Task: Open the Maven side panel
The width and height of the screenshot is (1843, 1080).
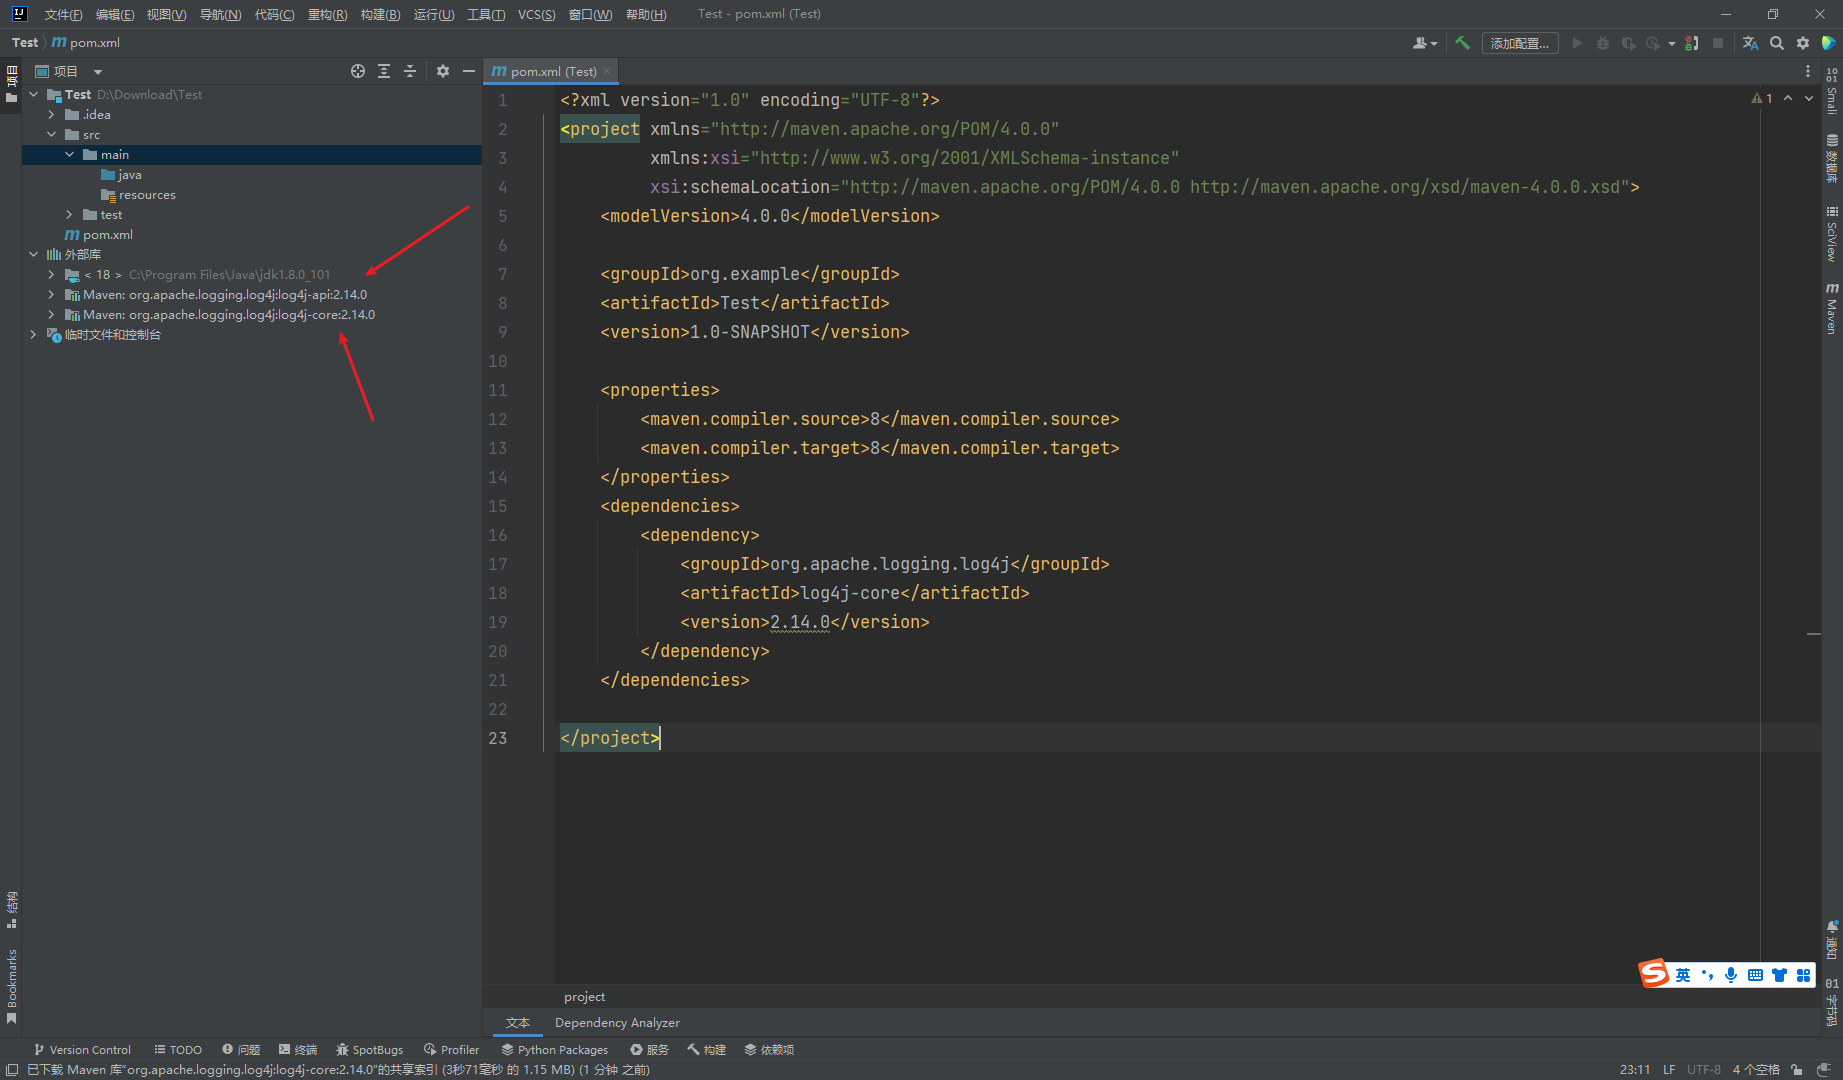Action: [1832, 308]
